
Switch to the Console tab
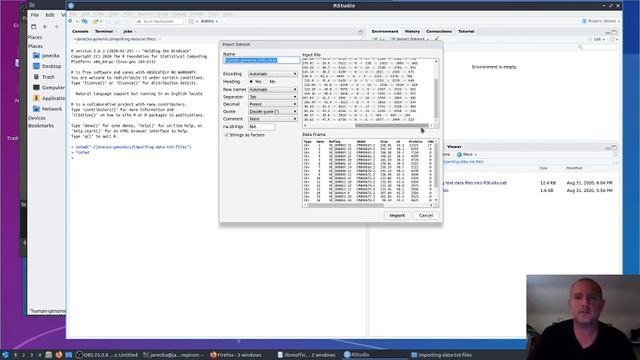[x=80, y=31]
